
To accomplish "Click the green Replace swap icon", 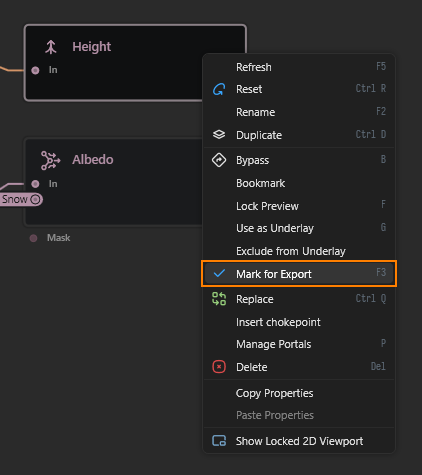I will point(219,299).
